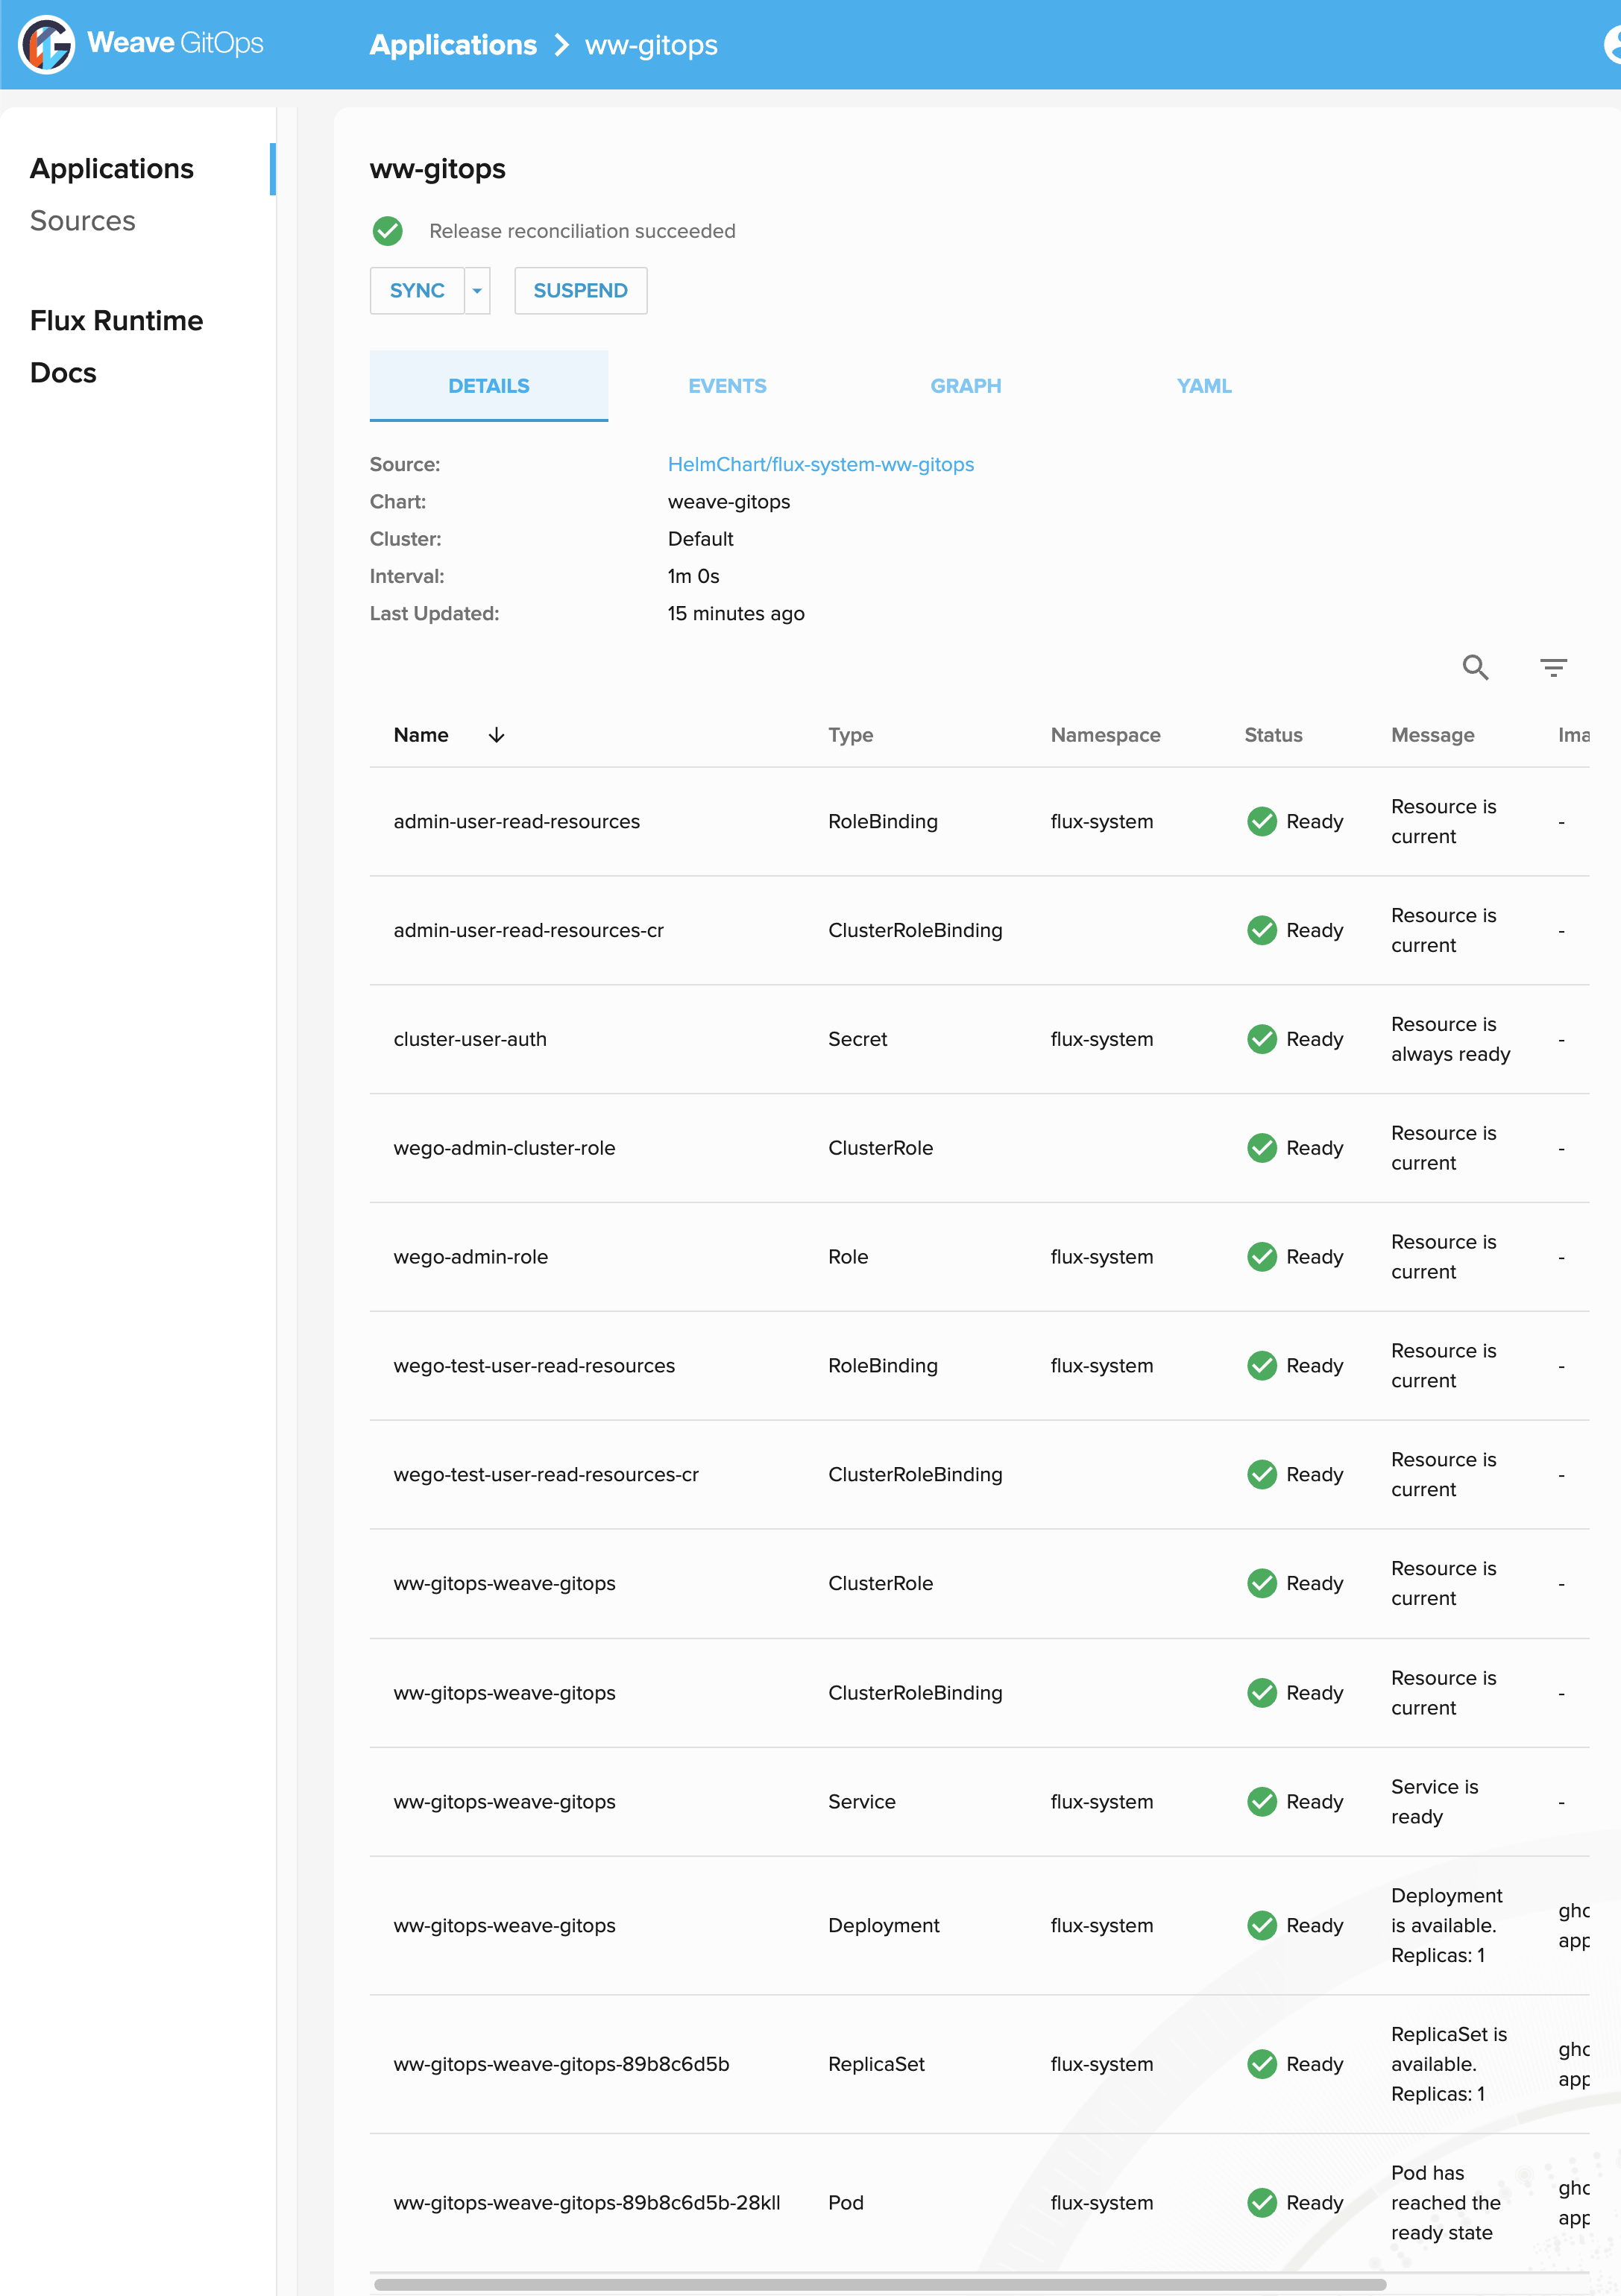Image resolution: width=1621 pixels, height=2296 pixels.
Task: Switch to the GRAPH tab
Action: (x=965, y=386)
